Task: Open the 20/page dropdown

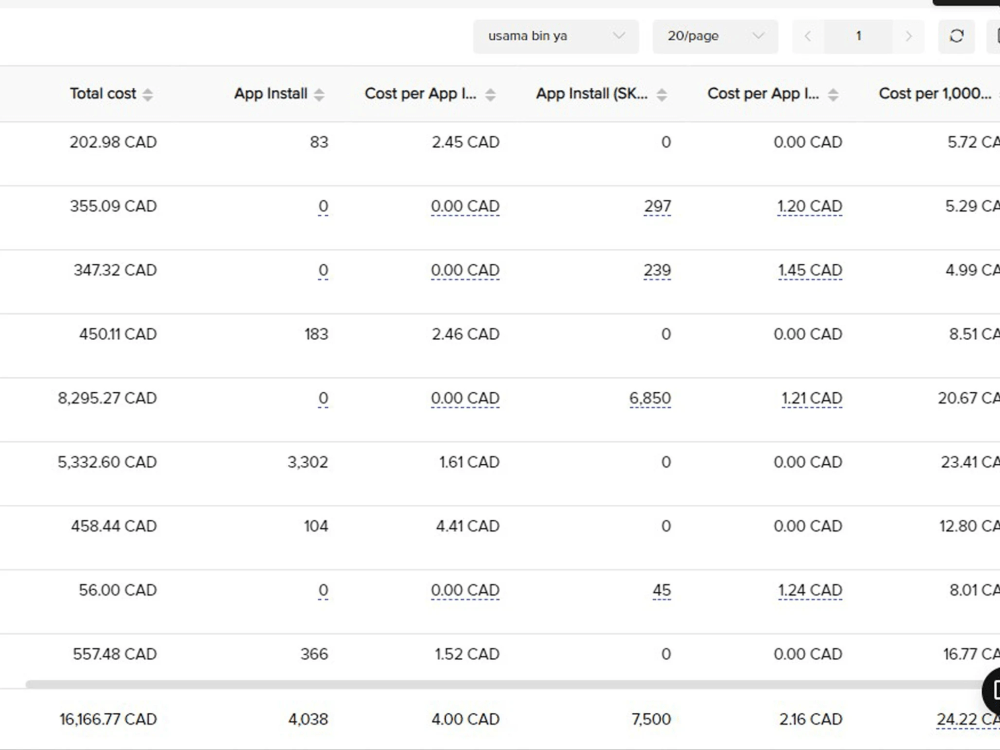Action: [715, 36]
